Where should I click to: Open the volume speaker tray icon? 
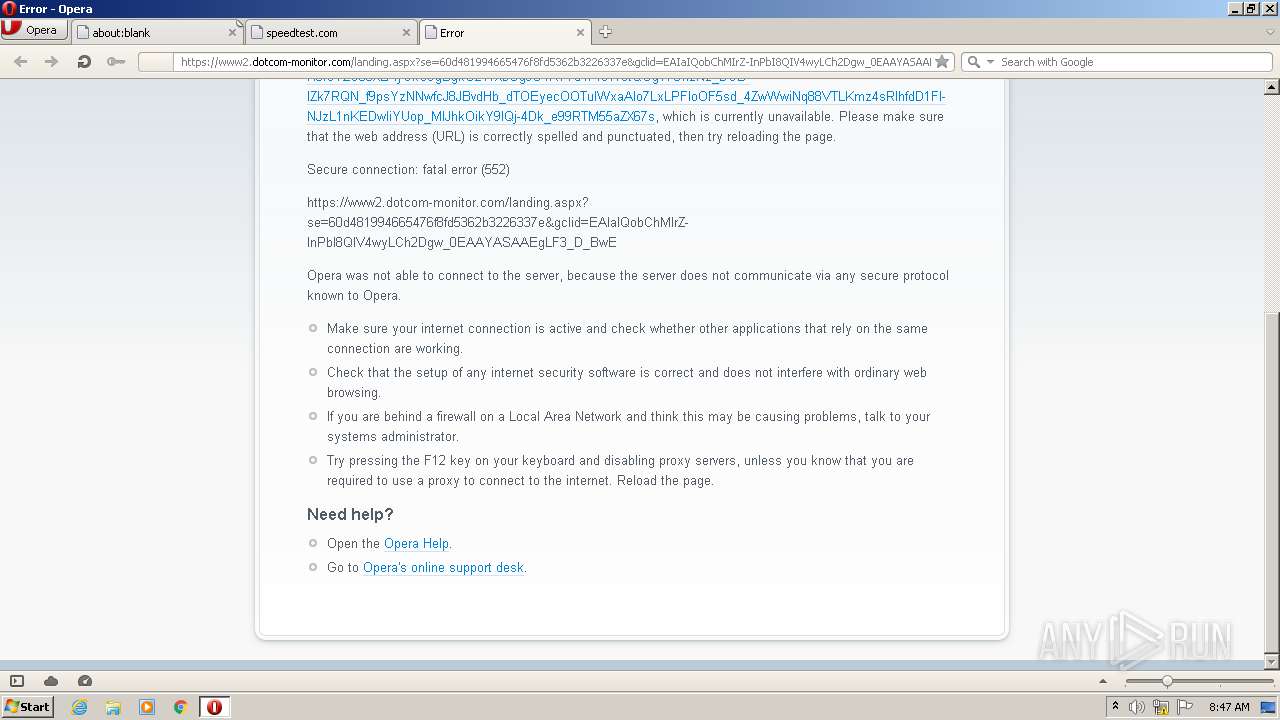tap(1137, 707)
